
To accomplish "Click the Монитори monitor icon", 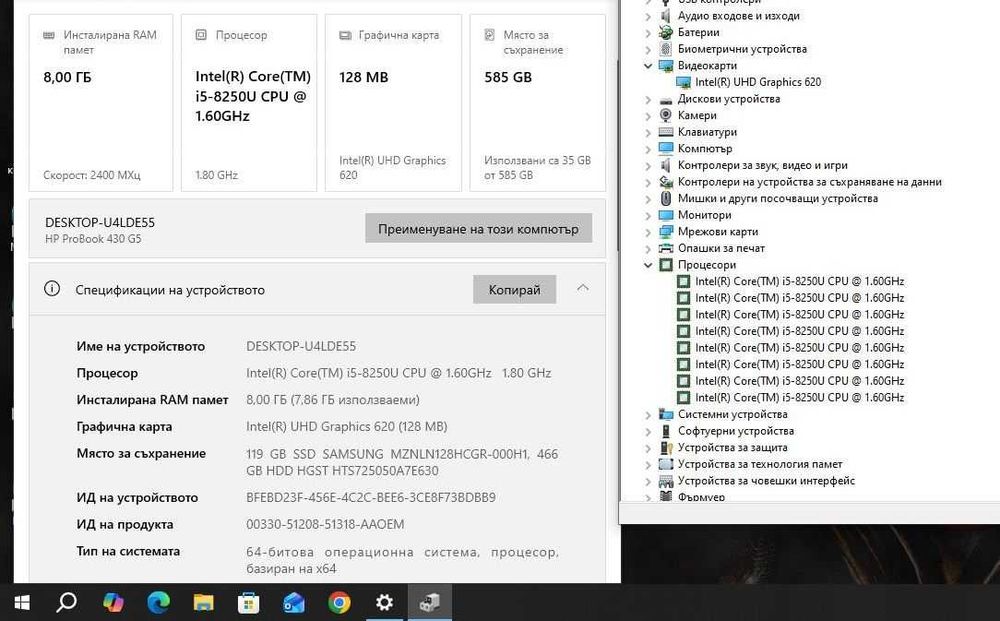I will 666,215.
